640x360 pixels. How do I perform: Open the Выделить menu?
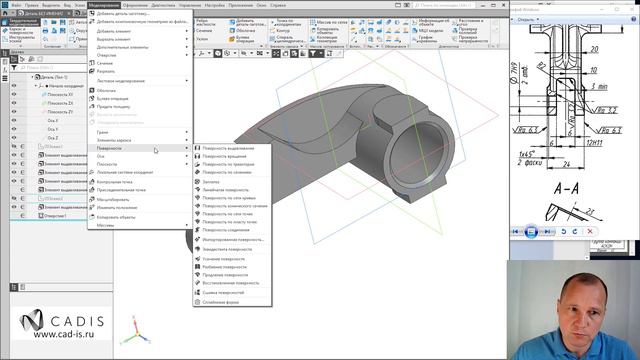[x=51, y=5]
